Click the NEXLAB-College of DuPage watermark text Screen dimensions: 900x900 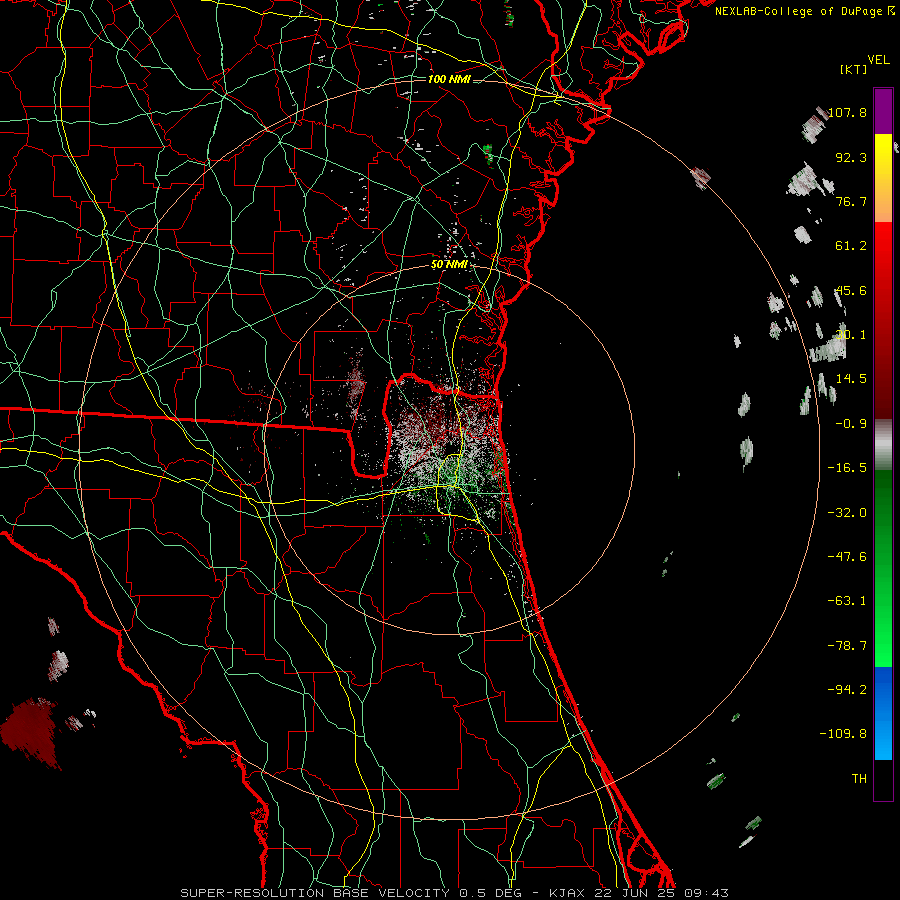[804, 11]
